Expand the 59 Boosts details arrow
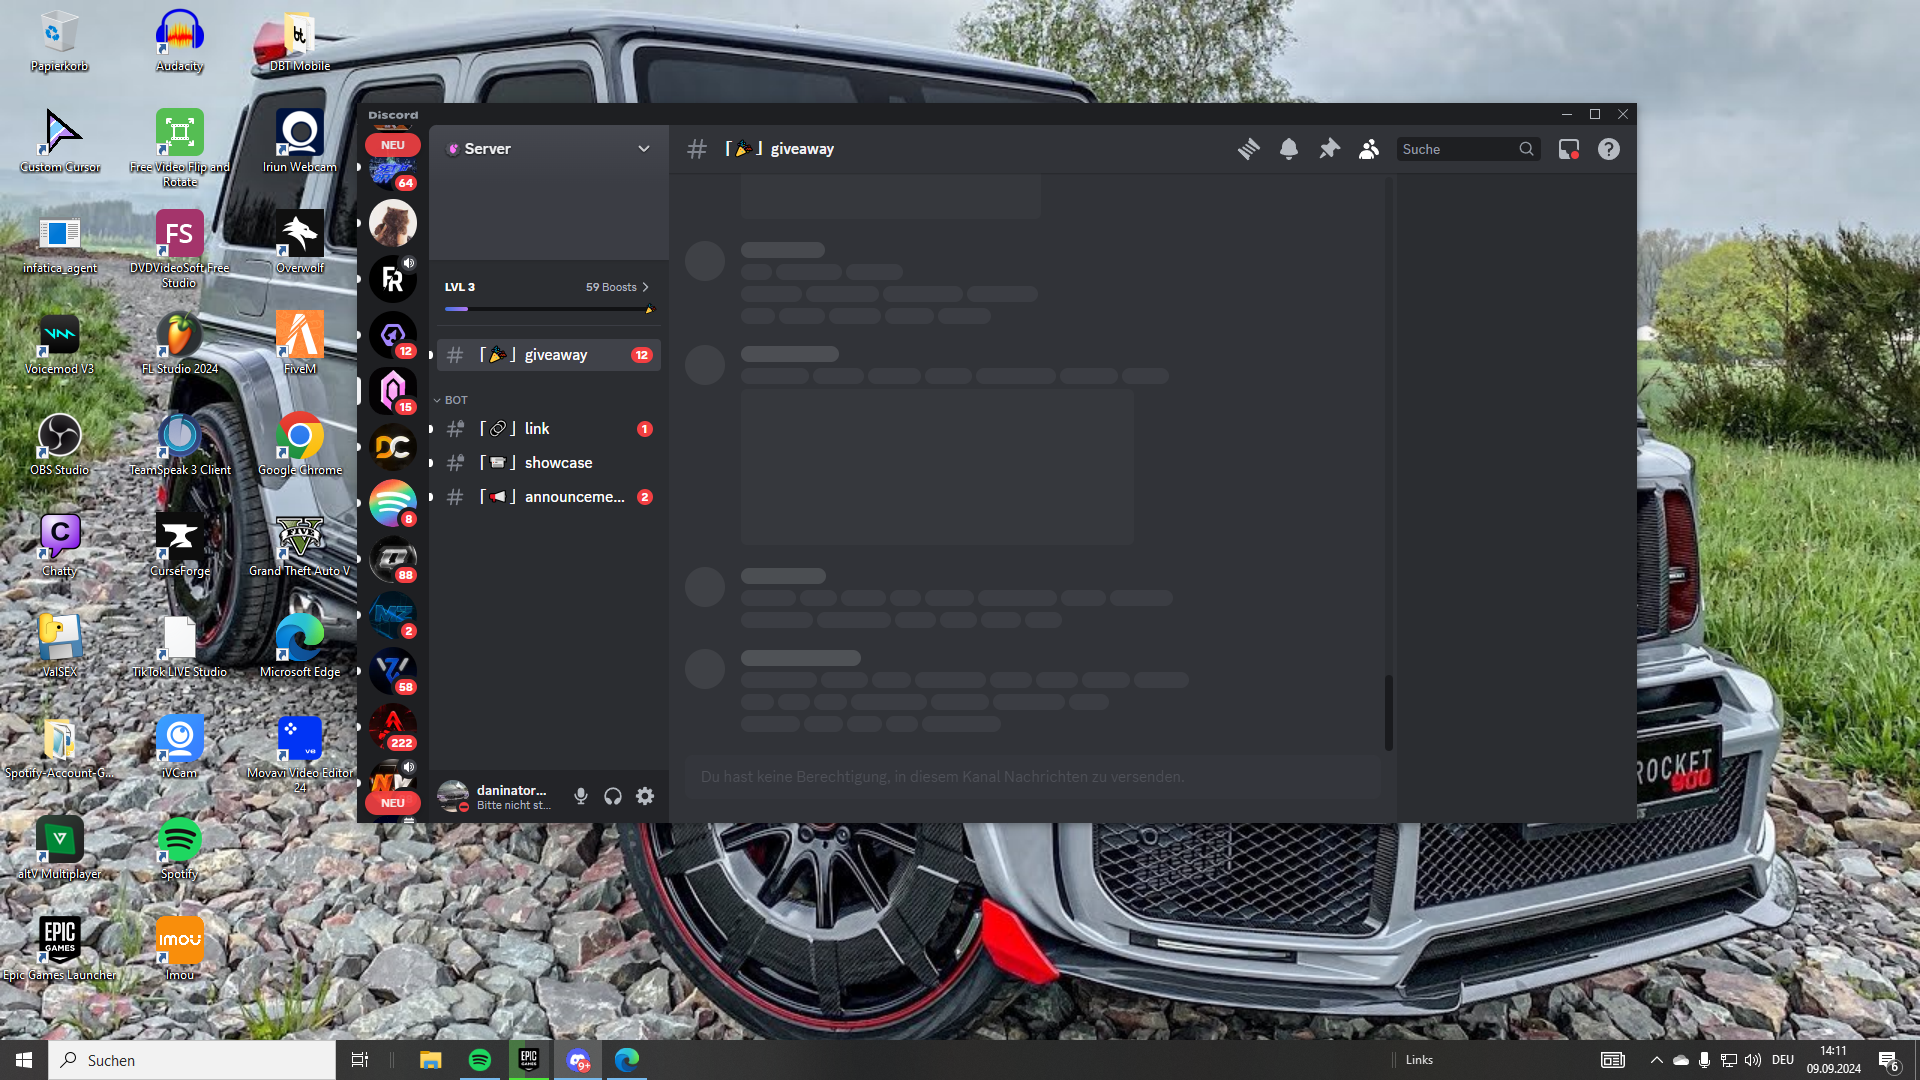This screenshot has height=1080, width=1920. 646,287
